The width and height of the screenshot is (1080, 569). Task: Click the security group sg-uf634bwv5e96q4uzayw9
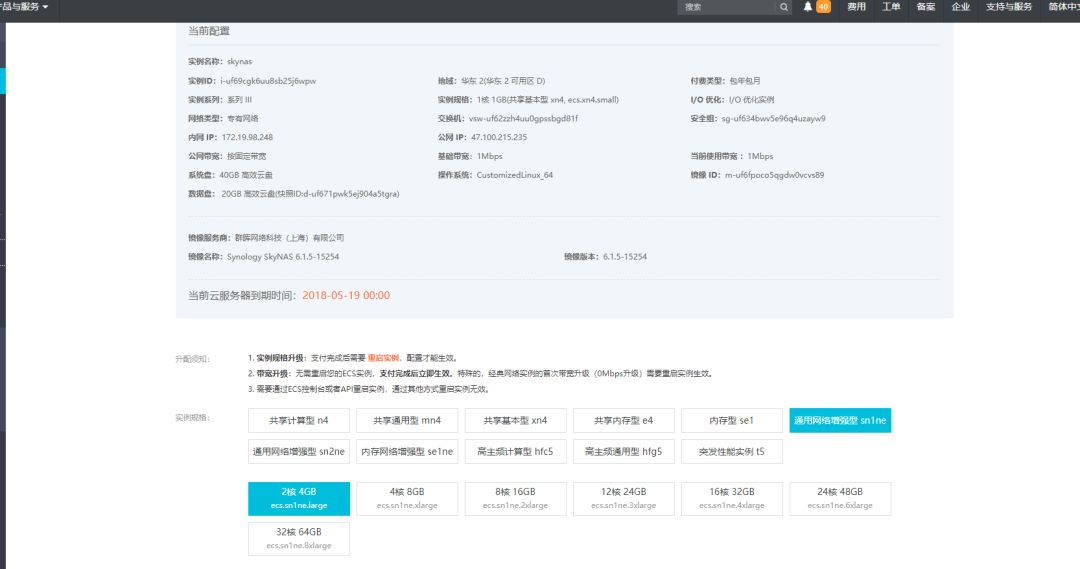[x=773, y=118]
